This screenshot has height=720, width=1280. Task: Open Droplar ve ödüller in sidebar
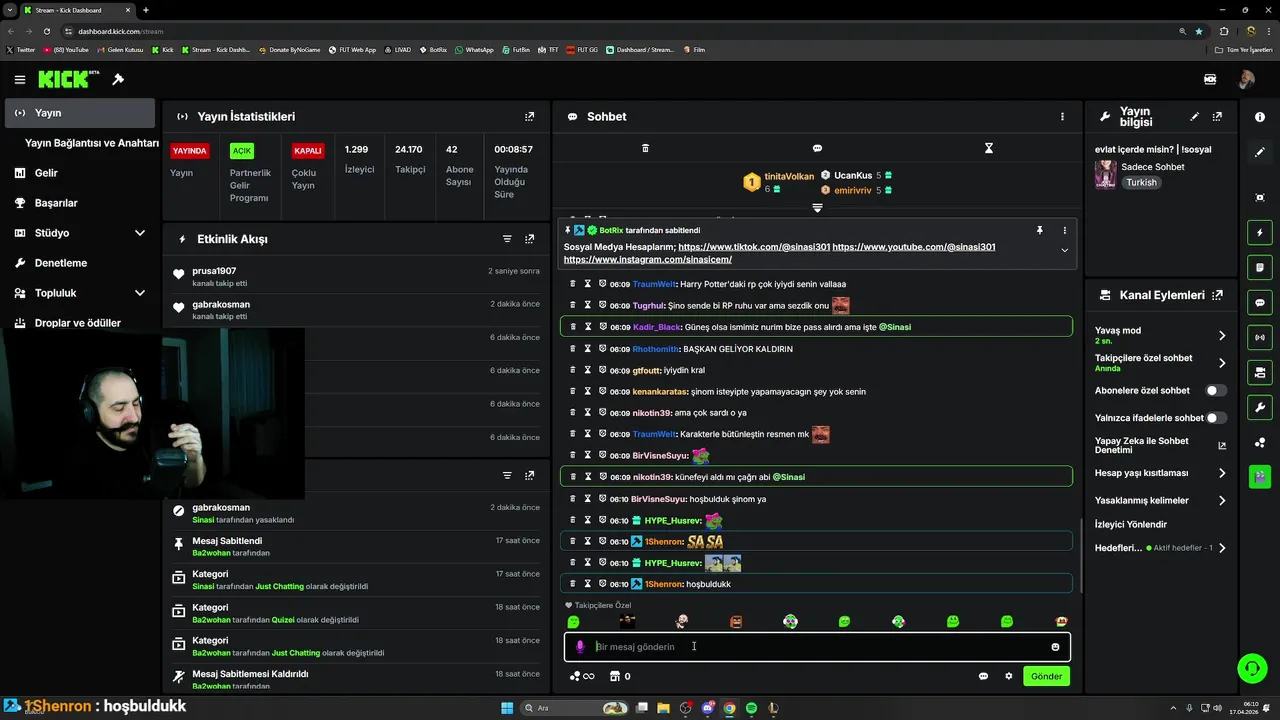tap(80, 323)
